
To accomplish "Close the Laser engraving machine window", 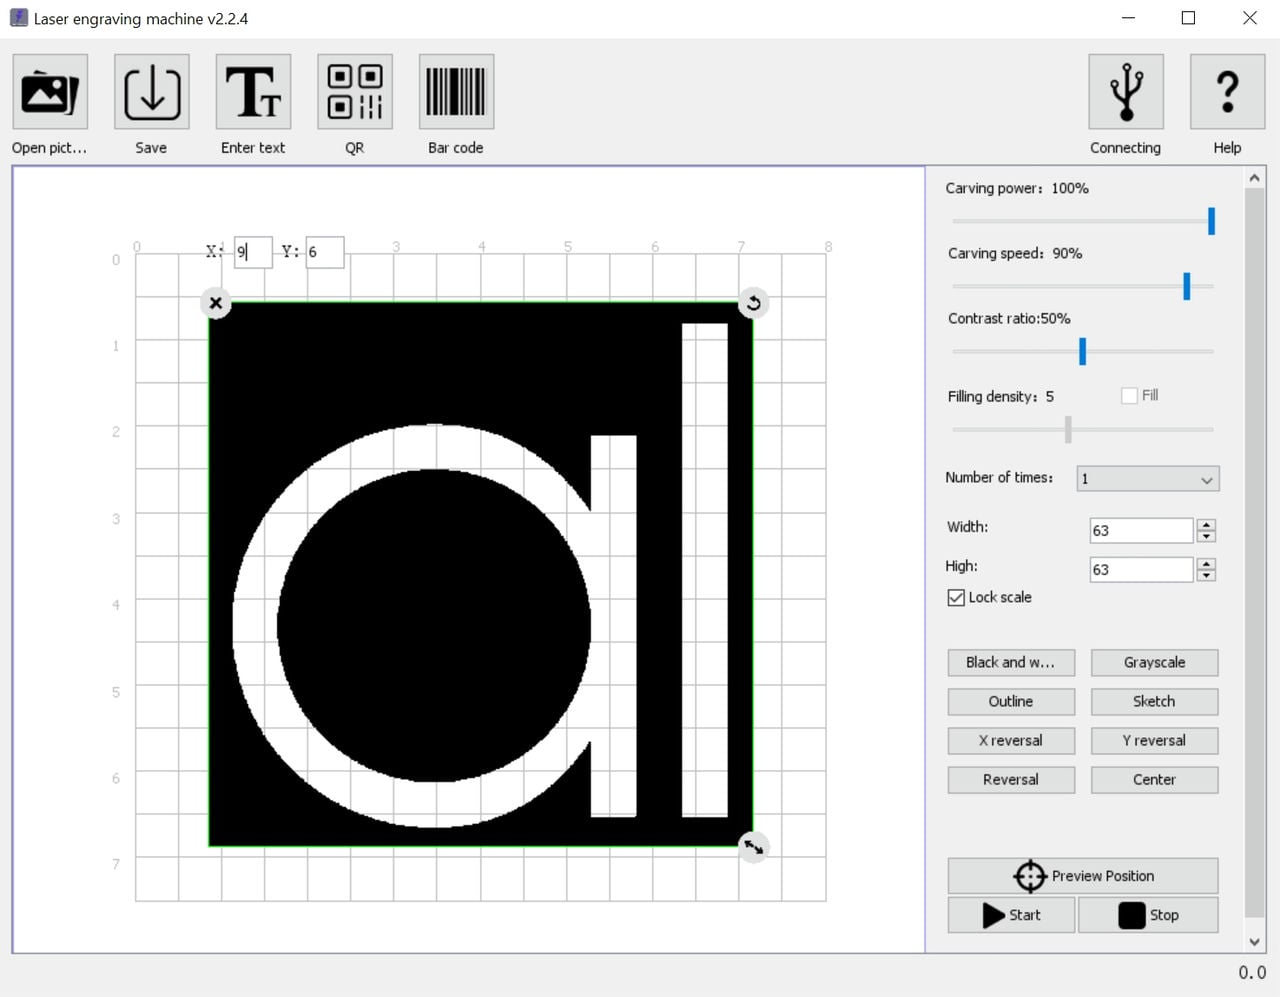I will click(x=1249, y=18).
